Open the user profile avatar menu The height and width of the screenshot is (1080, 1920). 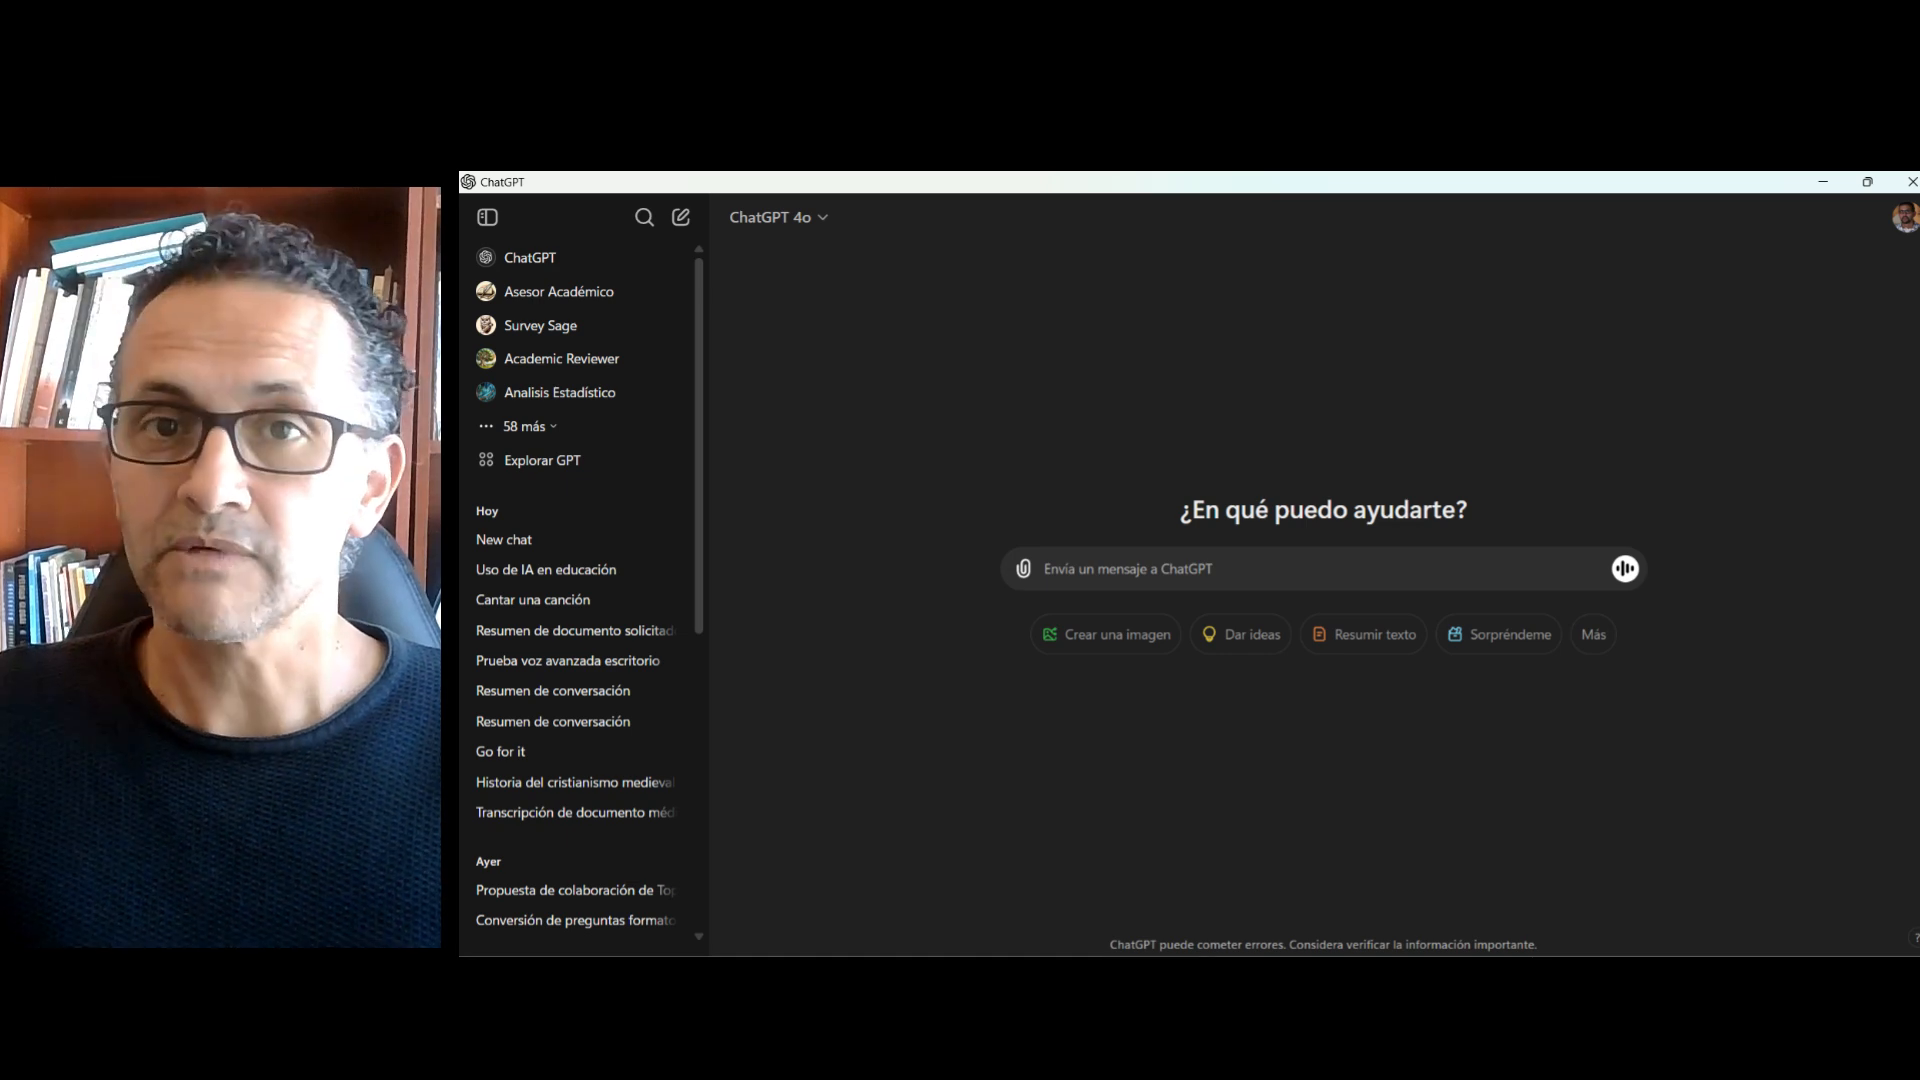1905,217
